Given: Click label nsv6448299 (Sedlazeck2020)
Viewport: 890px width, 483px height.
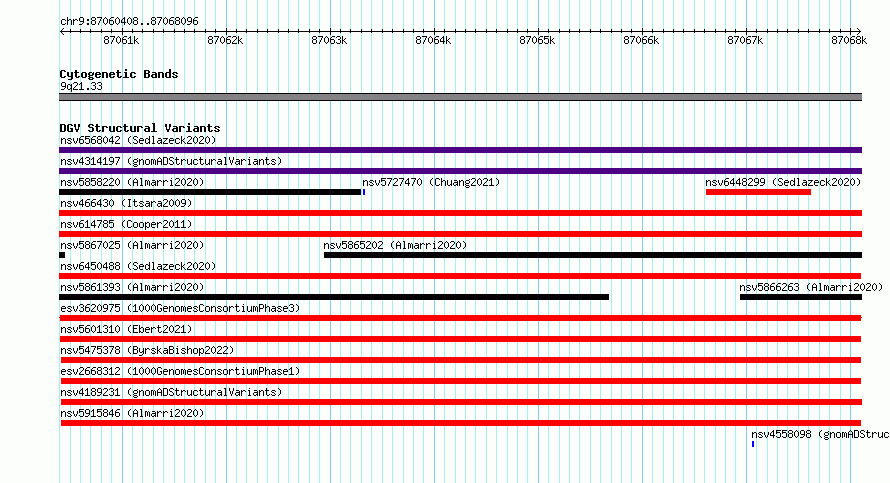Looking at the screenshot, I should coord(783,182).
